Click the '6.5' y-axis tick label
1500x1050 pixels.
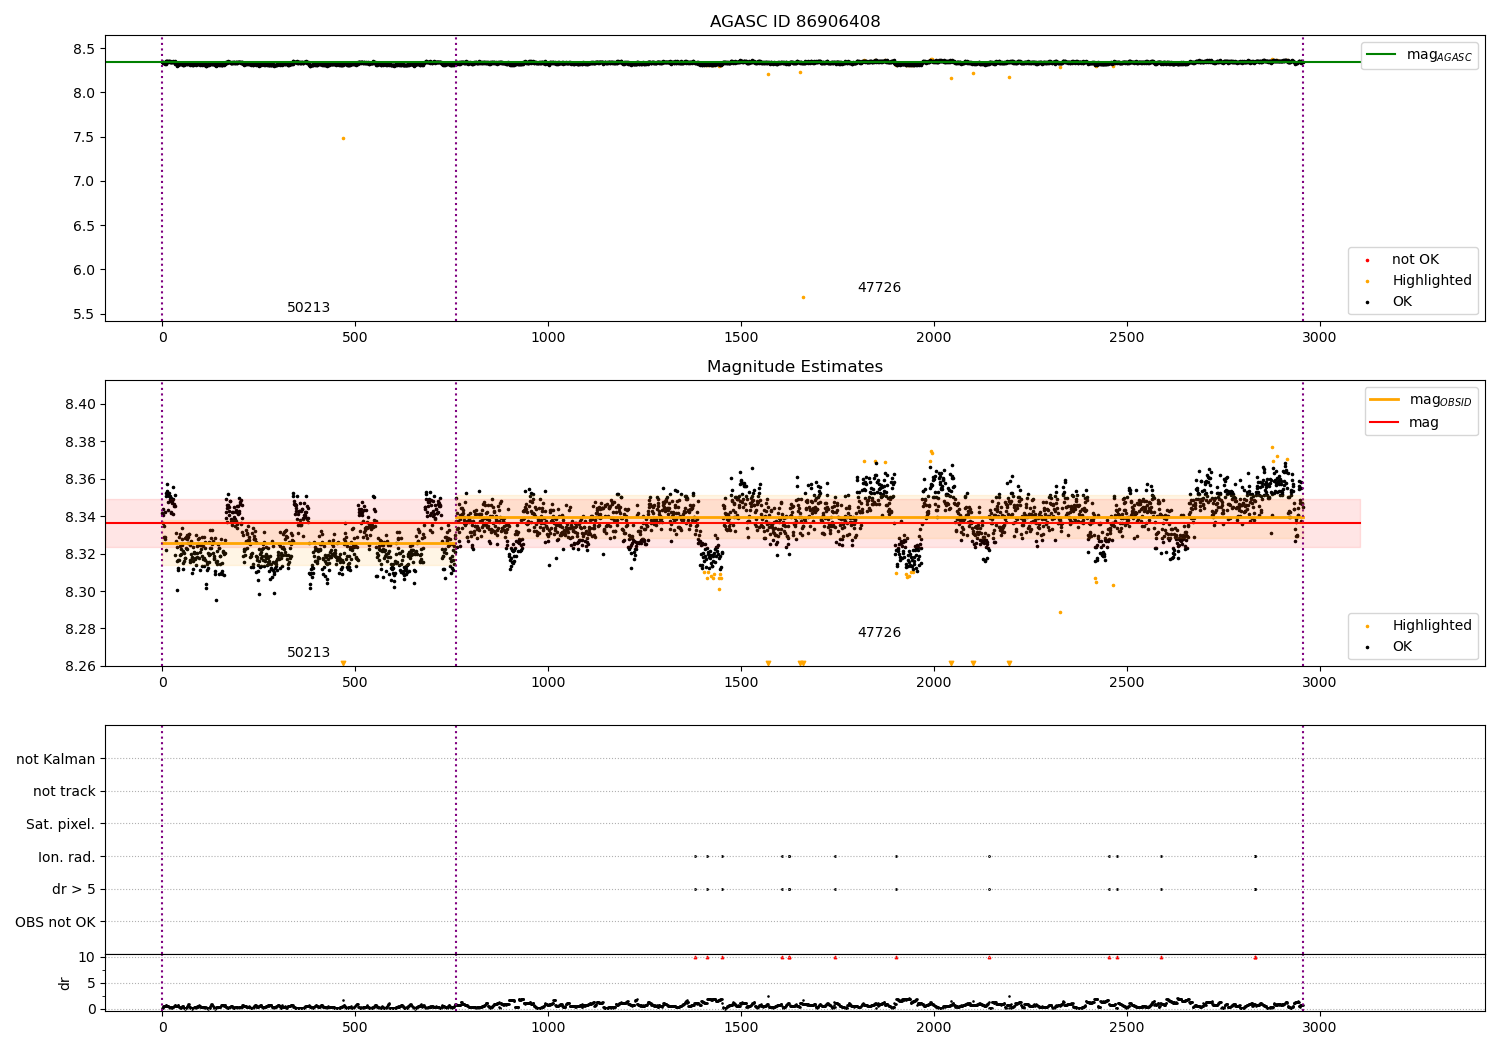84,226
